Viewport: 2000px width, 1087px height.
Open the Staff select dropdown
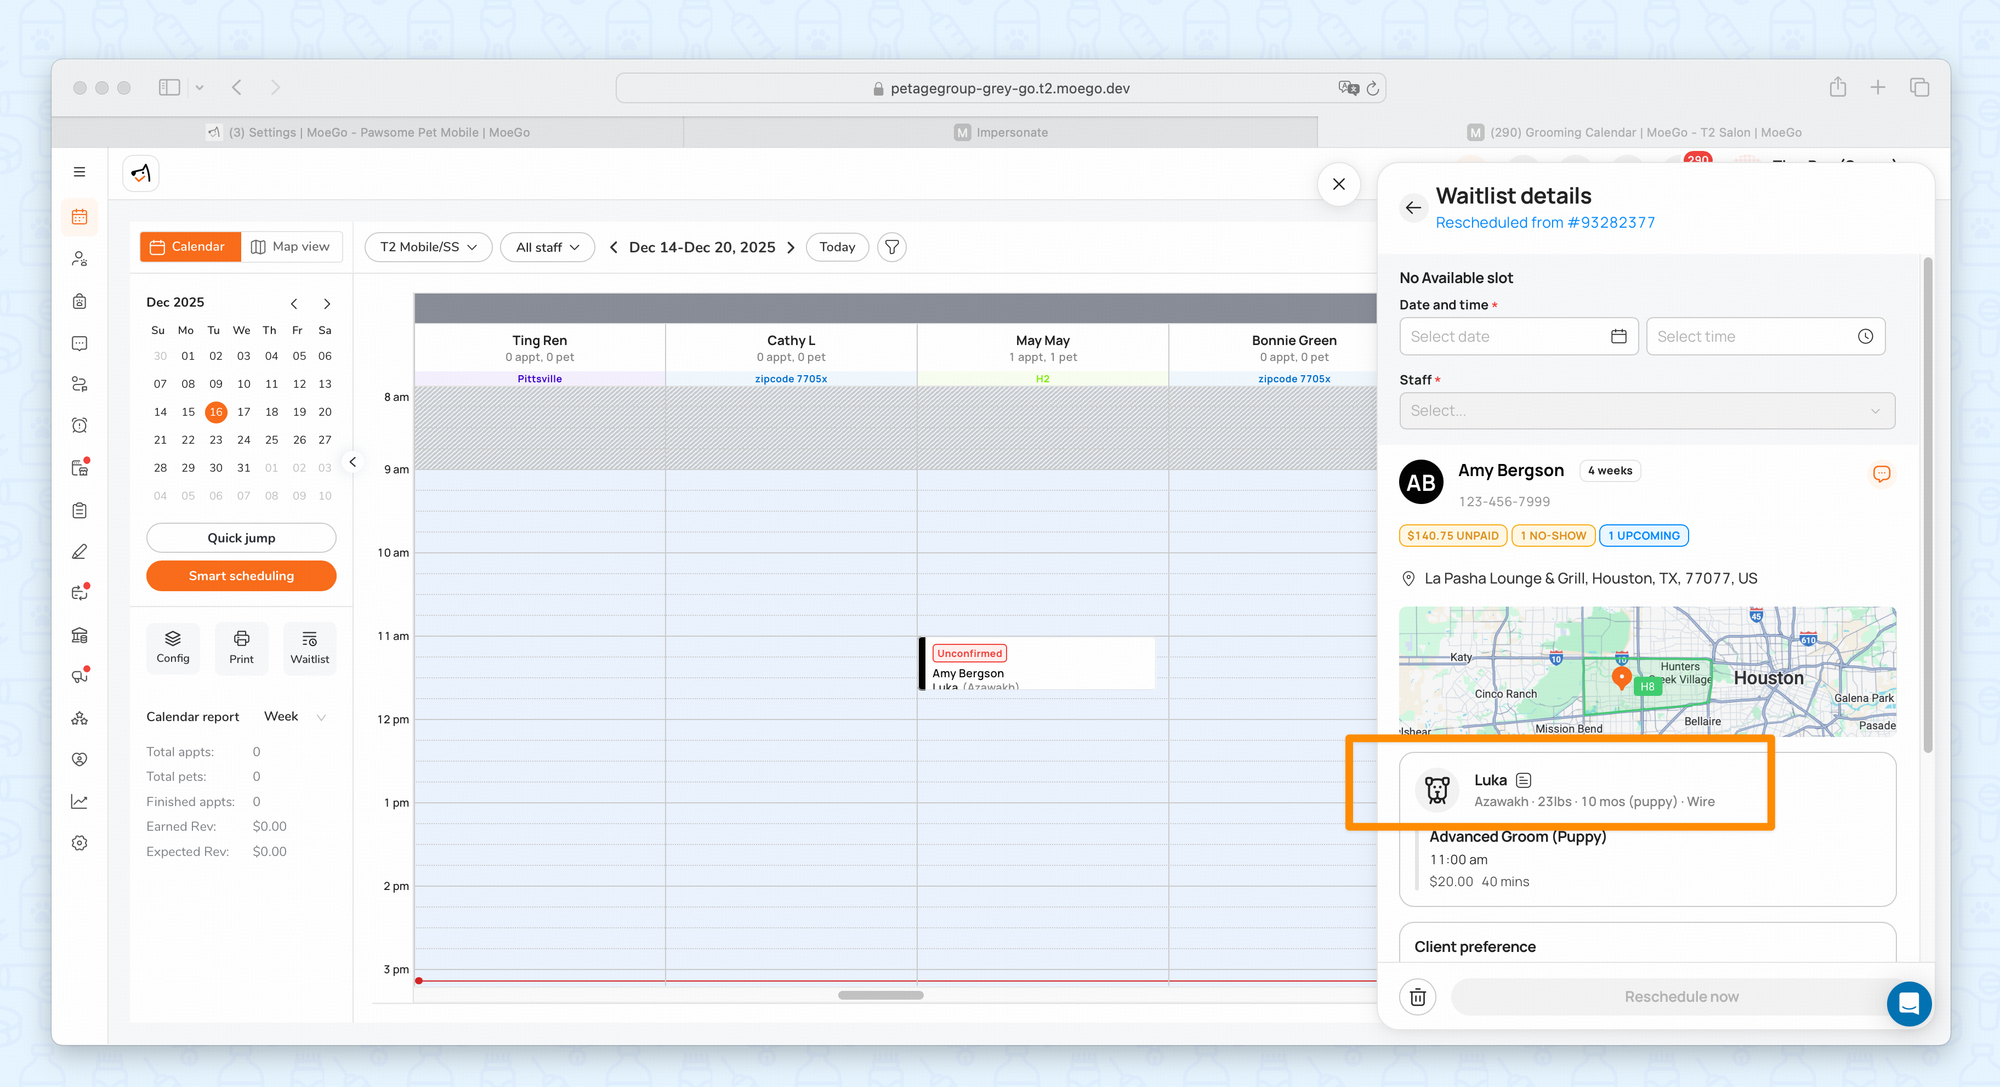[x=1646, y=411]
